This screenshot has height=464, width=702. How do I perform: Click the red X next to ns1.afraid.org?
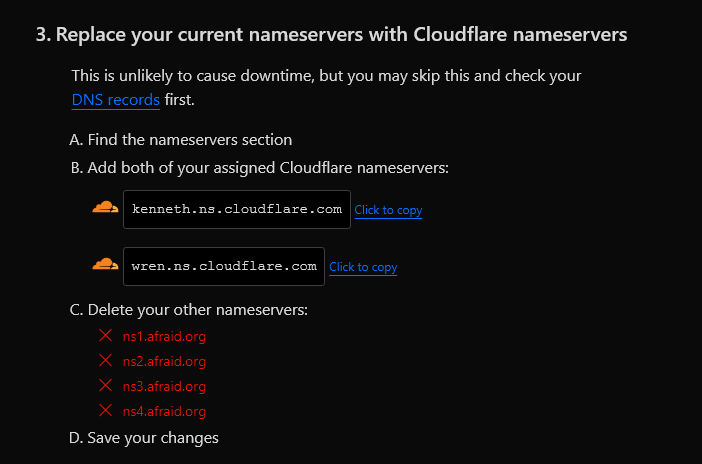pos(106,335)
